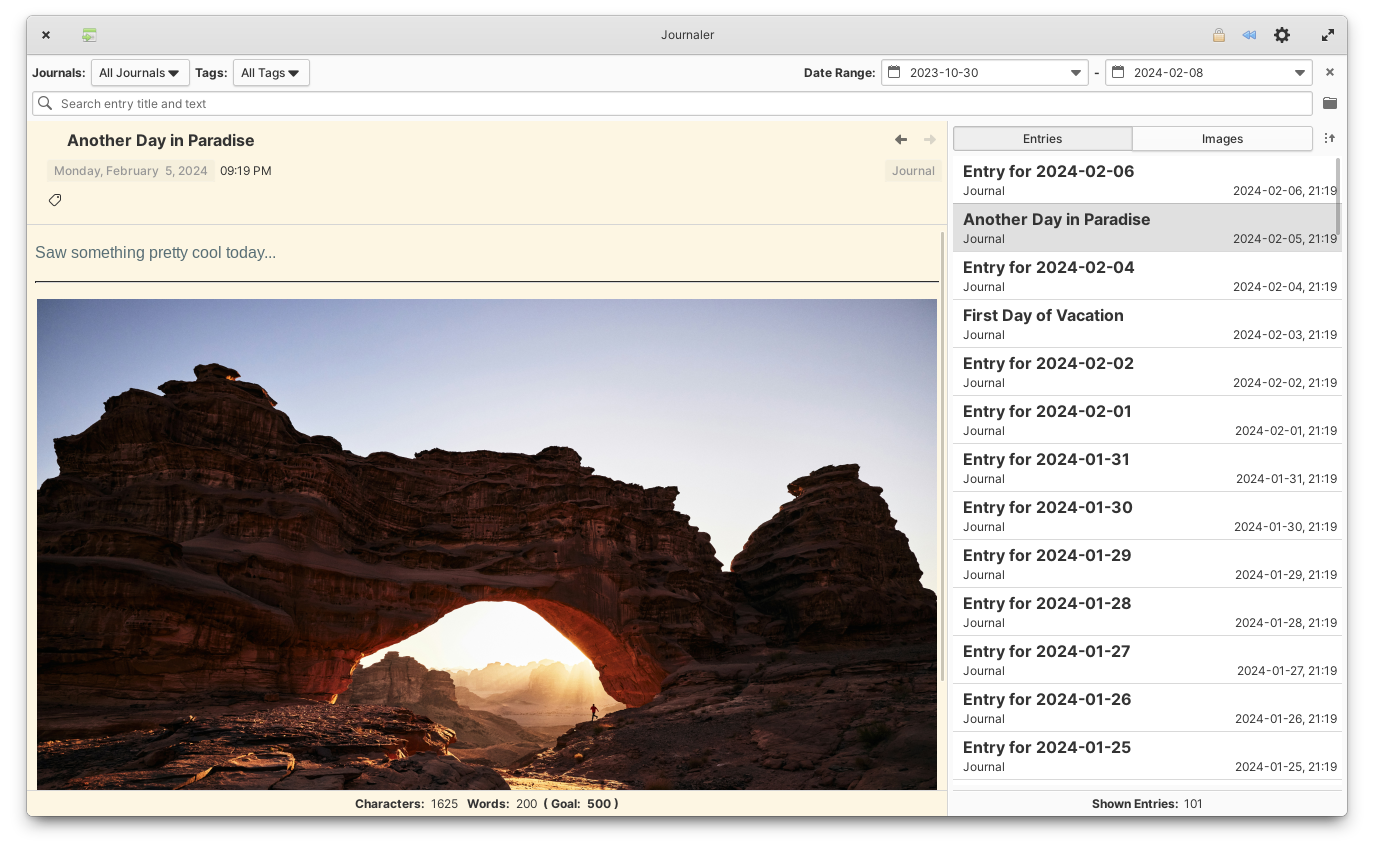Open the All Journals dropdown
The width and height of the screenshot is (1374, 856).
tap(140, 73)
